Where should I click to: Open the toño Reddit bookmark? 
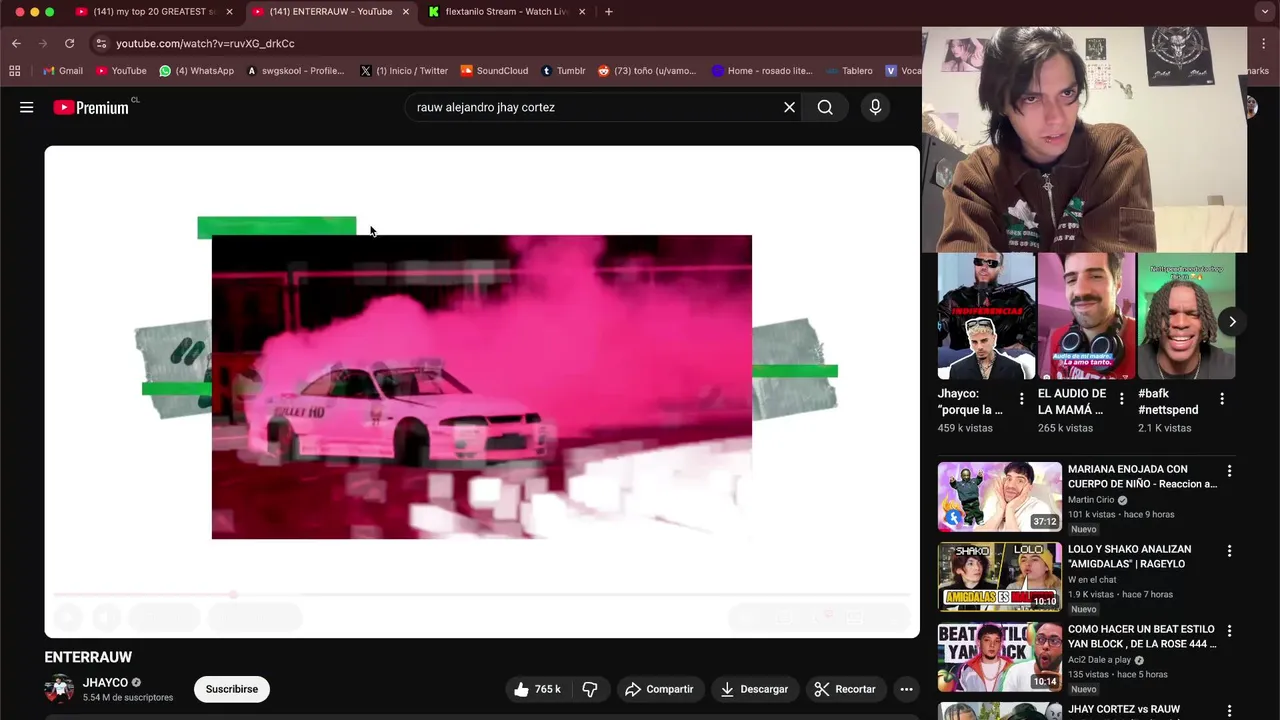[x=647, y=71]
